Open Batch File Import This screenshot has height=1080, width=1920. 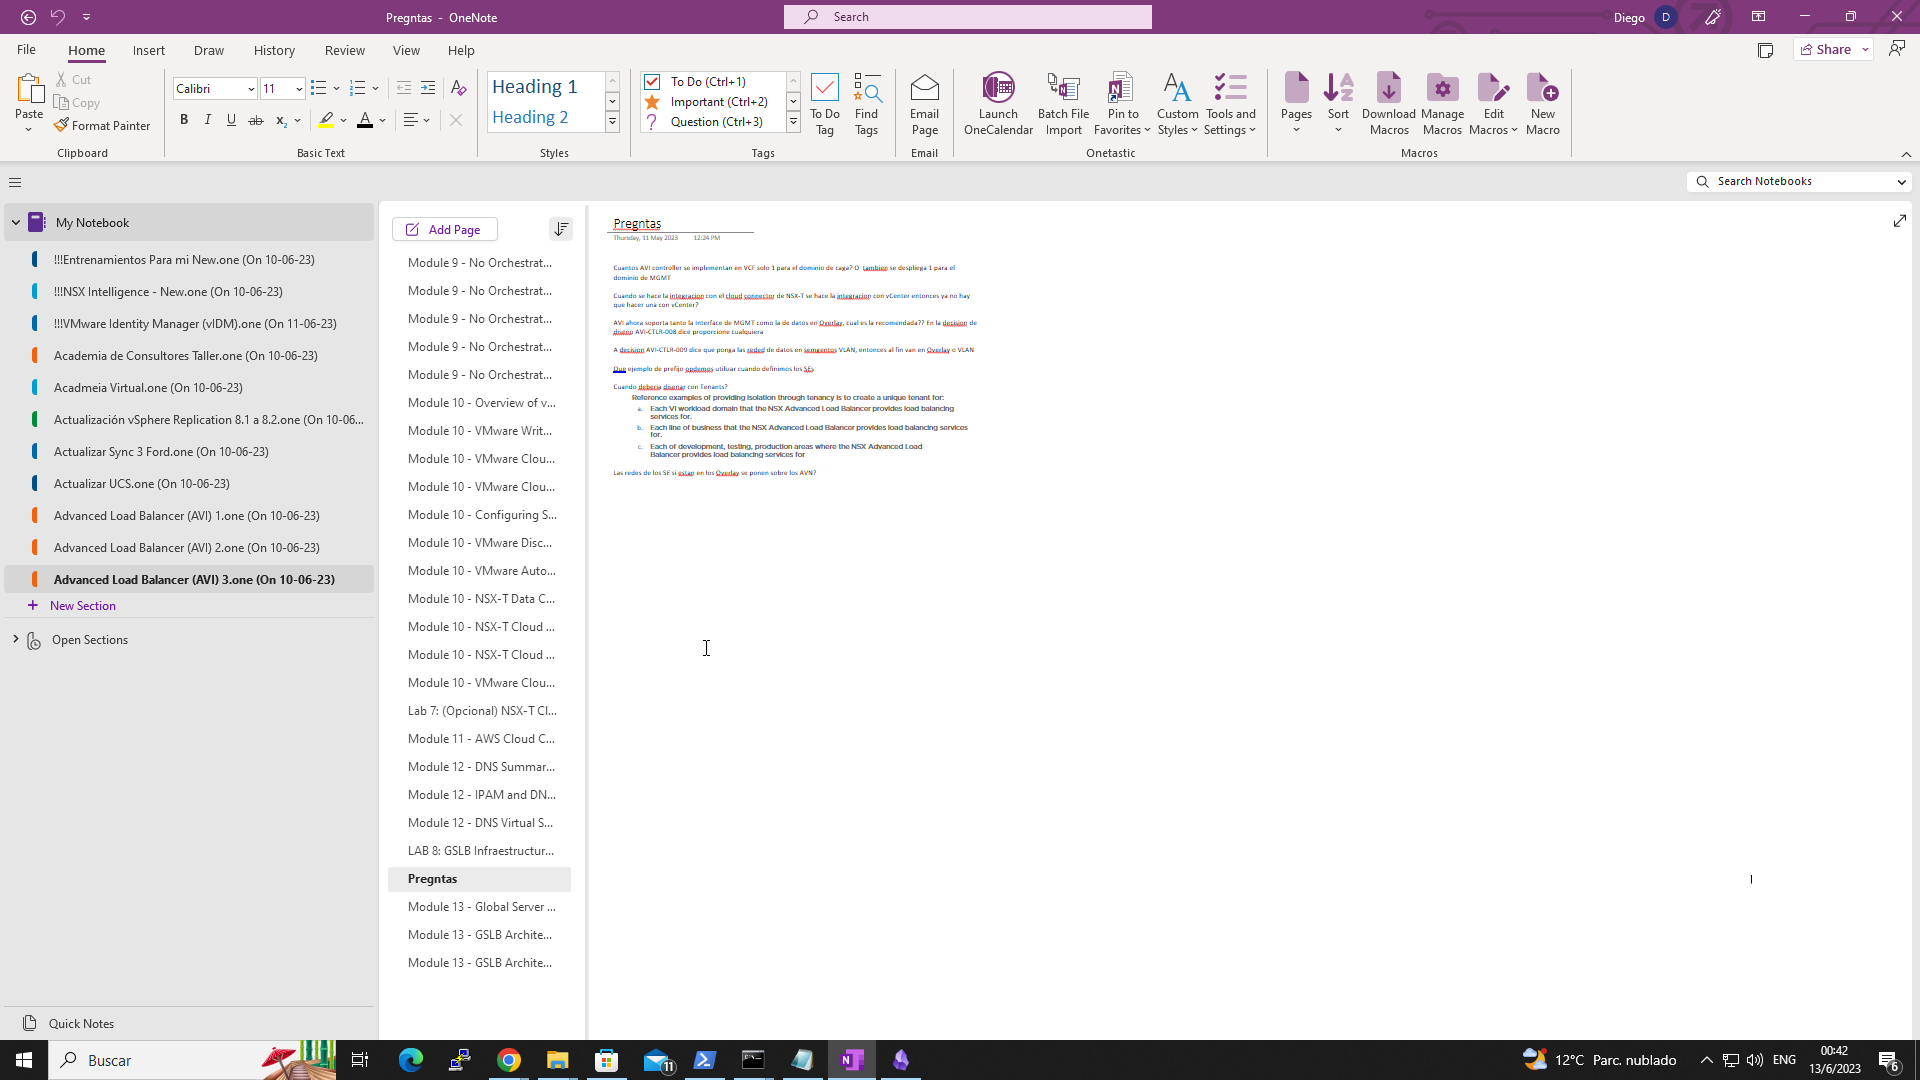pyautogui.click(x=1063, y=103)
